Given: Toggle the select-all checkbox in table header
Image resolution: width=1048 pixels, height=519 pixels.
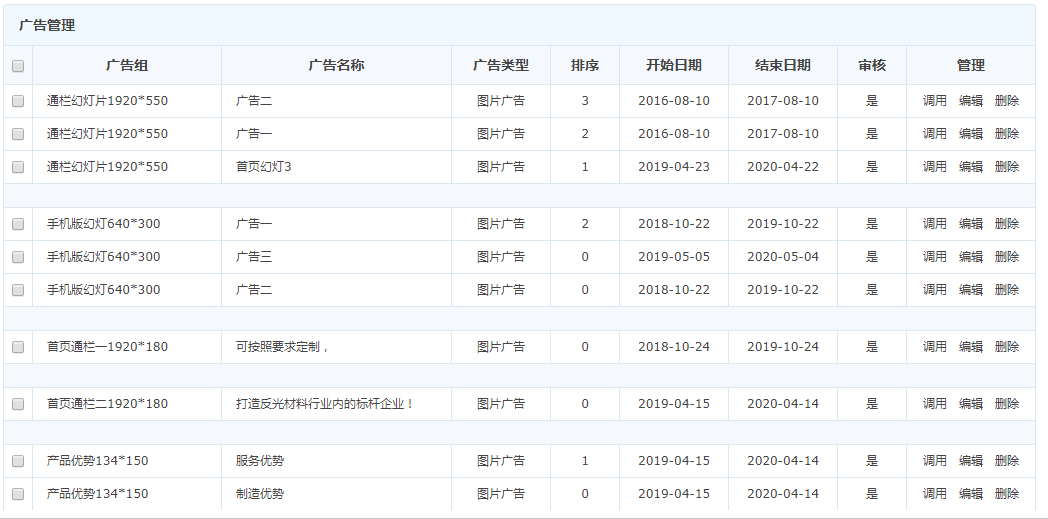Looking at the screenshot, I should pyautogui.click(x=18, y=66).
